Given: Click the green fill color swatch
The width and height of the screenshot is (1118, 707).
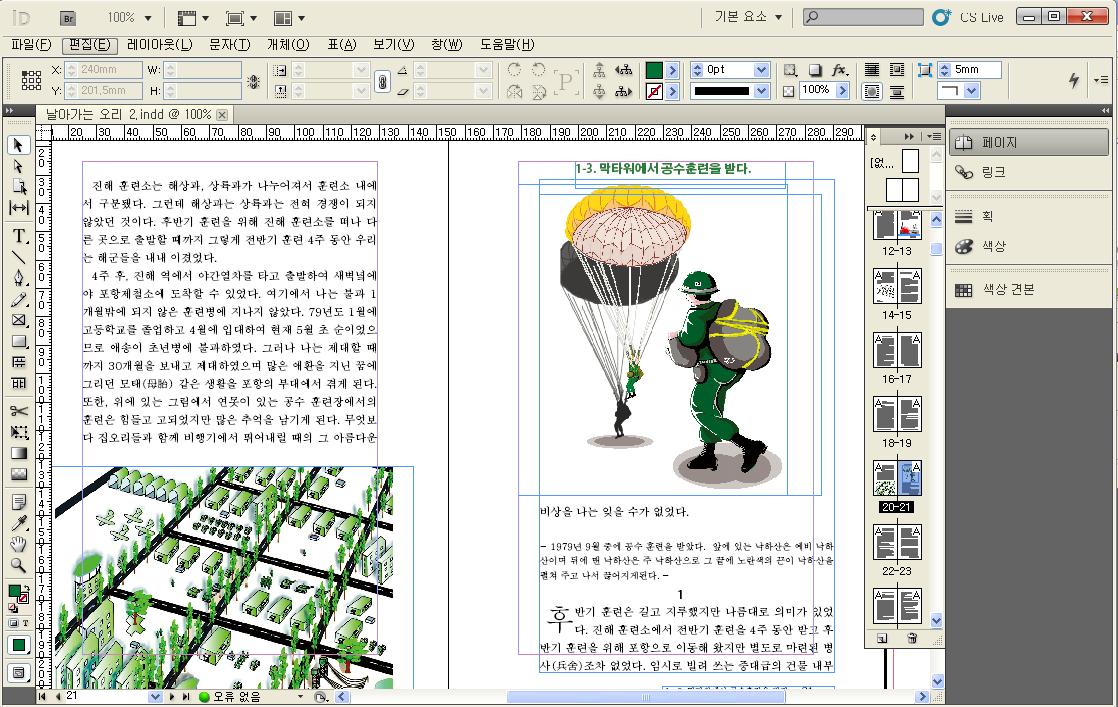Looking at the screenshot, I should point(653,70).
